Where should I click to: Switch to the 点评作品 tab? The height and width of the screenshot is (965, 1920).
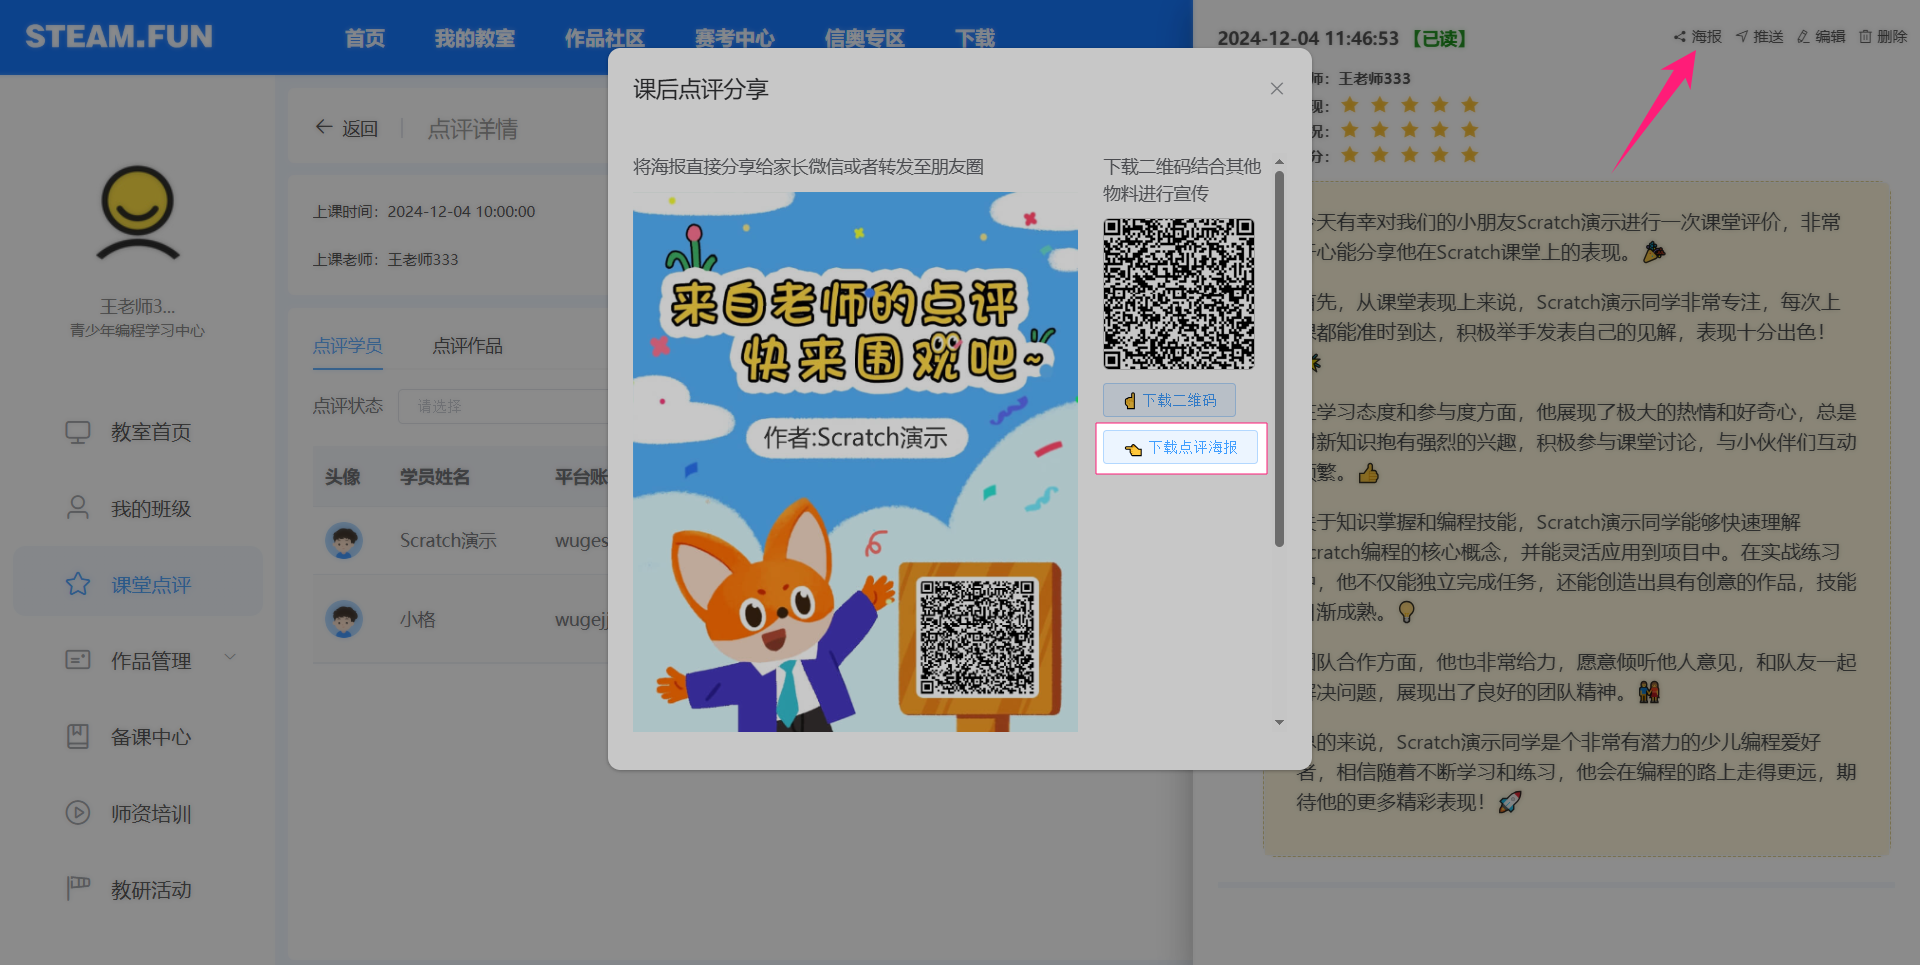click(468, 346)
